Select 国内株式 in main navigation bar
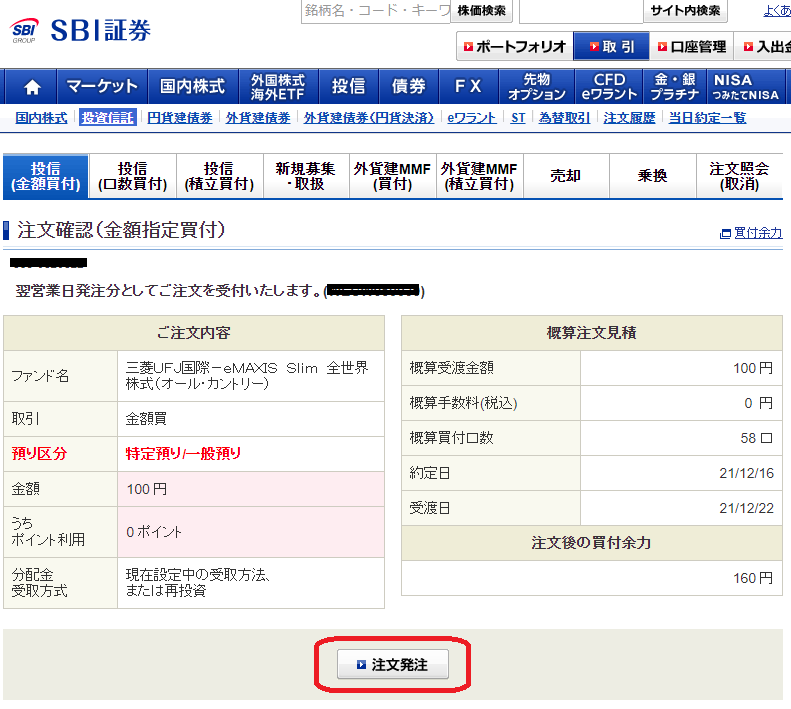 (193, 87)
